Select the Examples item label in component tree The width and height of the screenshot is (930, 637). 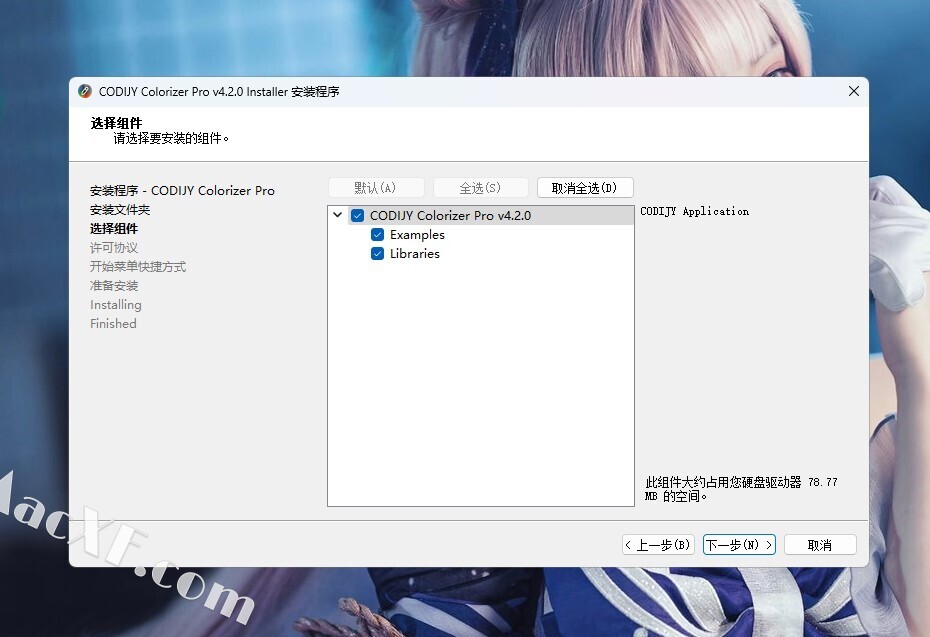417,235
